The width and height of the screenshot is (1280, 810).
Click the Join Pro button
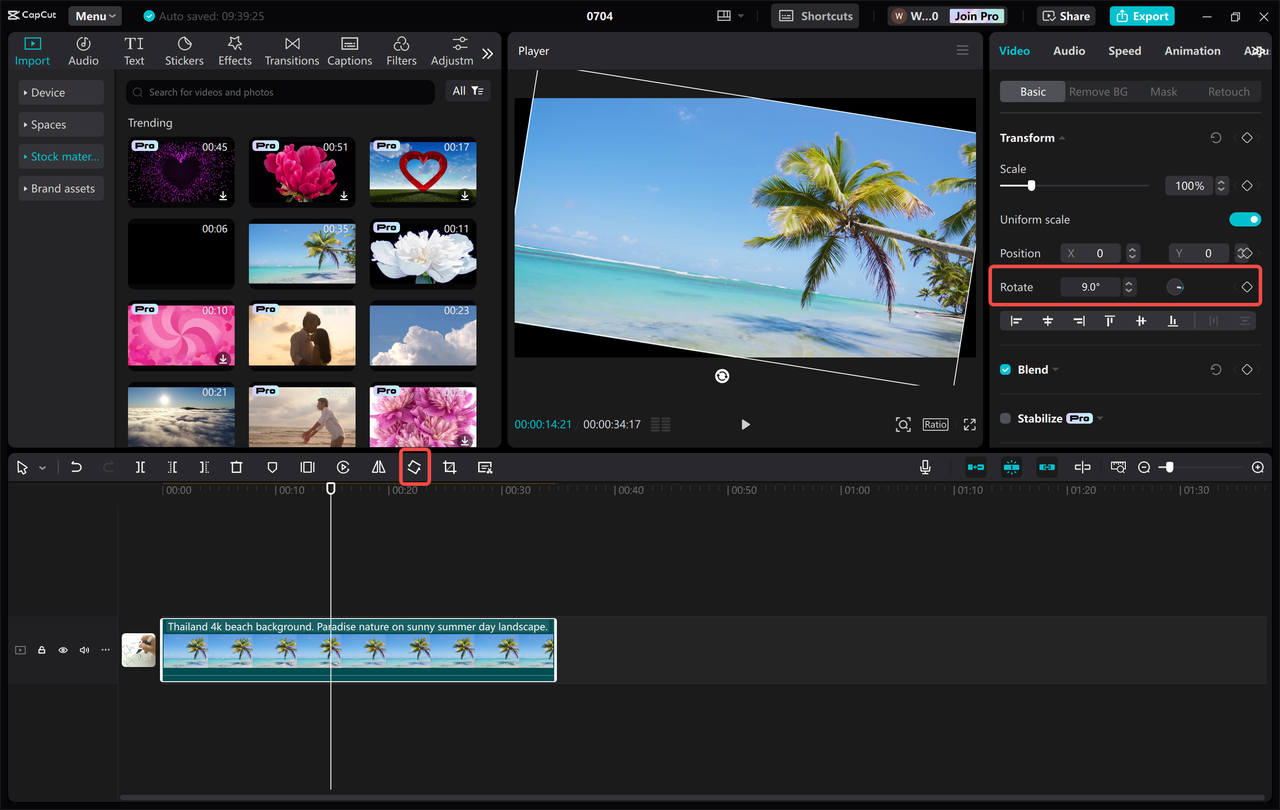tap(975, 15)
